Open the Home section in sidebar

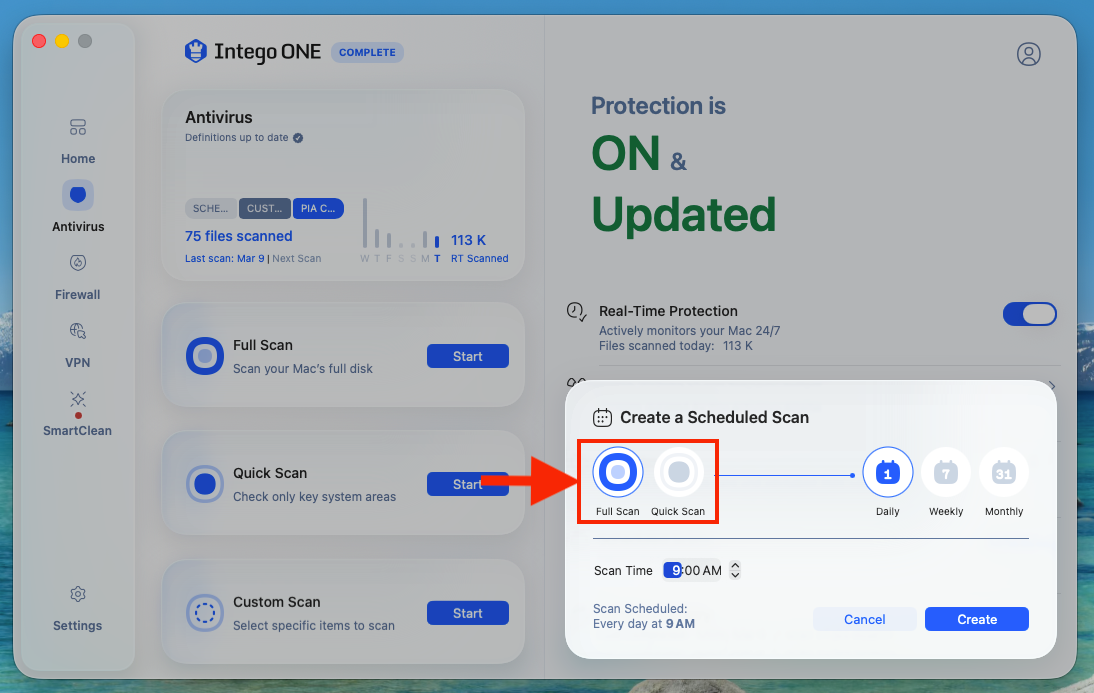pos(77,141)
